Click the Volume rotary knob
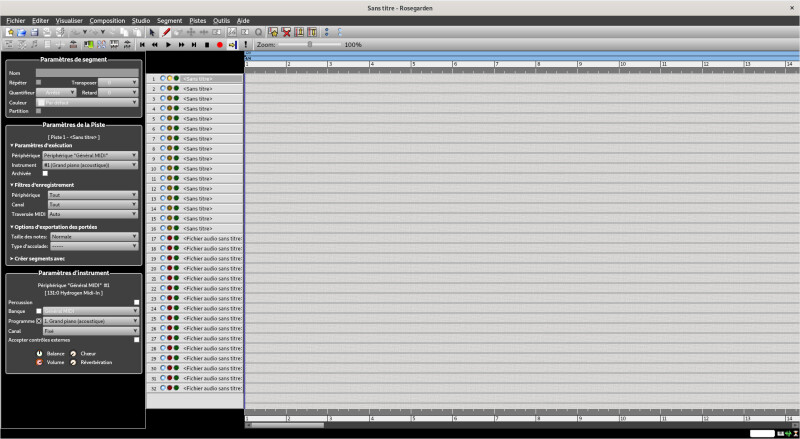The width and height of the screenshot is (800, 439). [39, 362]
